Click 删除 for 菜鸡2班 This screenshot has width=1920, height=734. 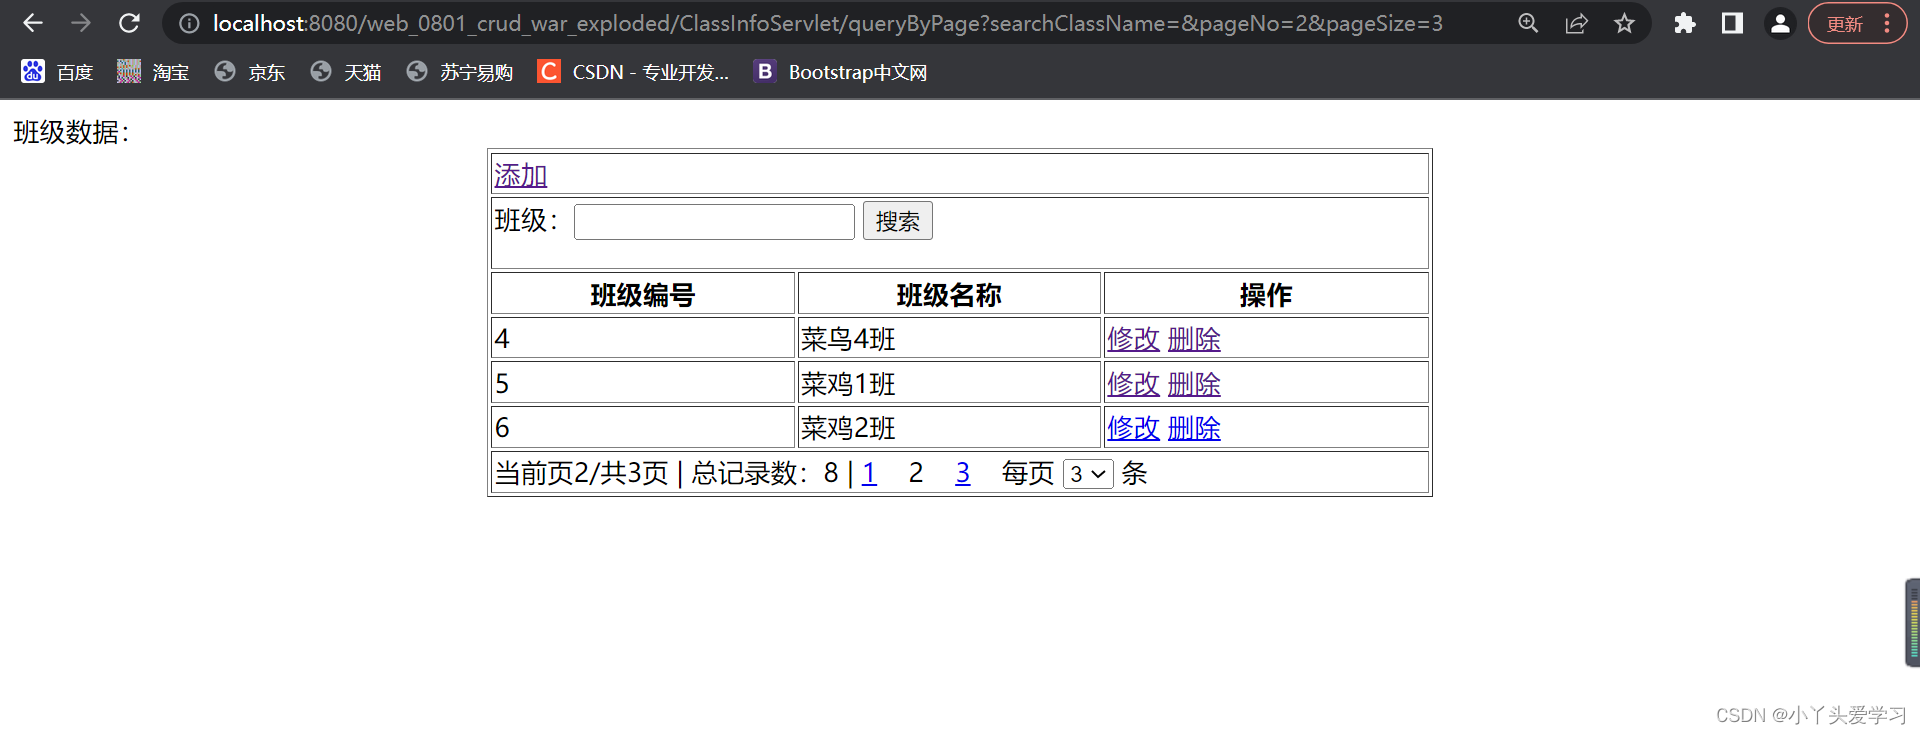(1194, 428)
